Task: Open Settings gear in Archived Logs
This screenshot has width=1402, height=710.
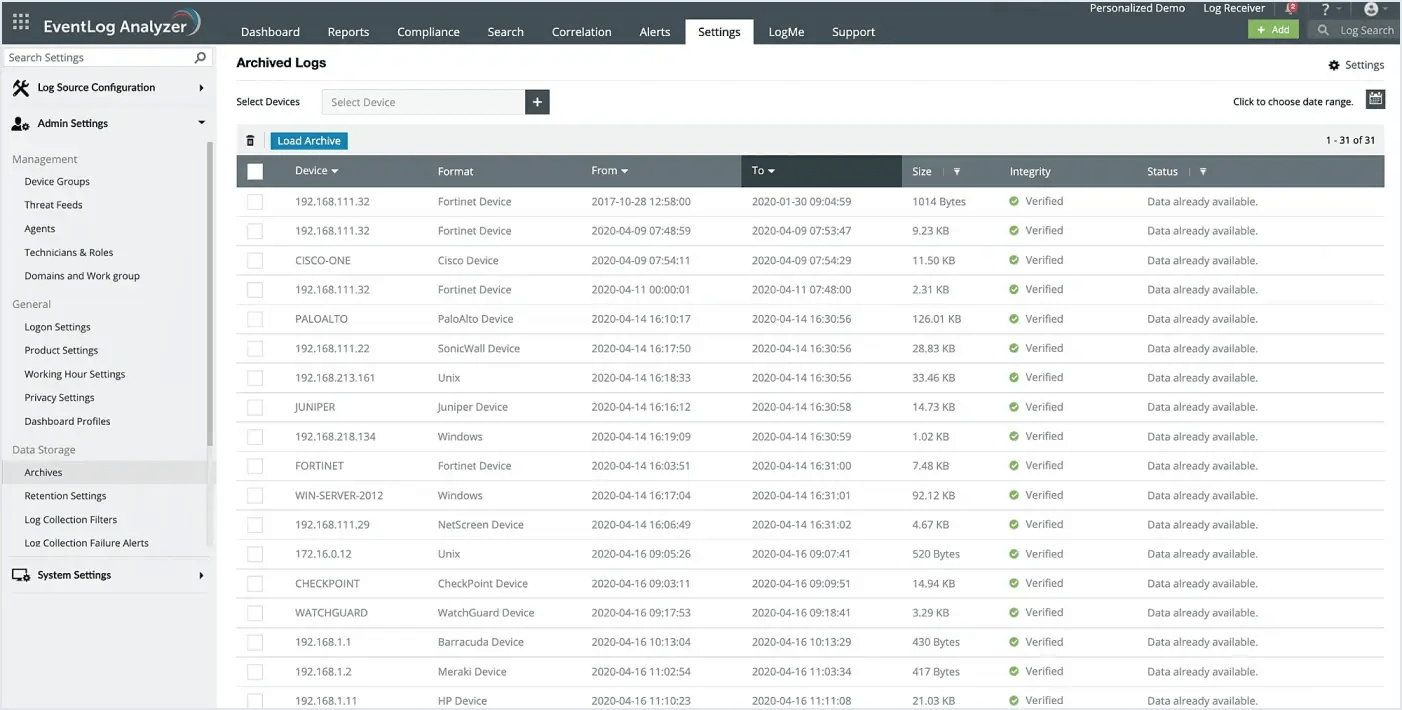Action: [x=1333, y=65]
